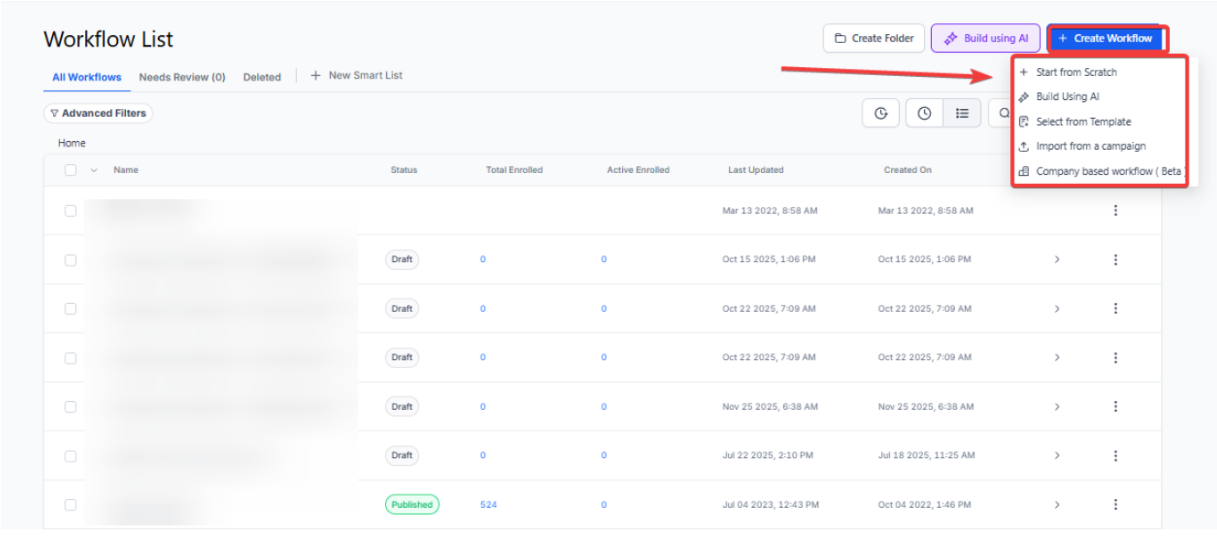Open Advanced Filters
The height and width of the screenshot is (547, 1217).
pyautogui.click(x=98, y=114)
